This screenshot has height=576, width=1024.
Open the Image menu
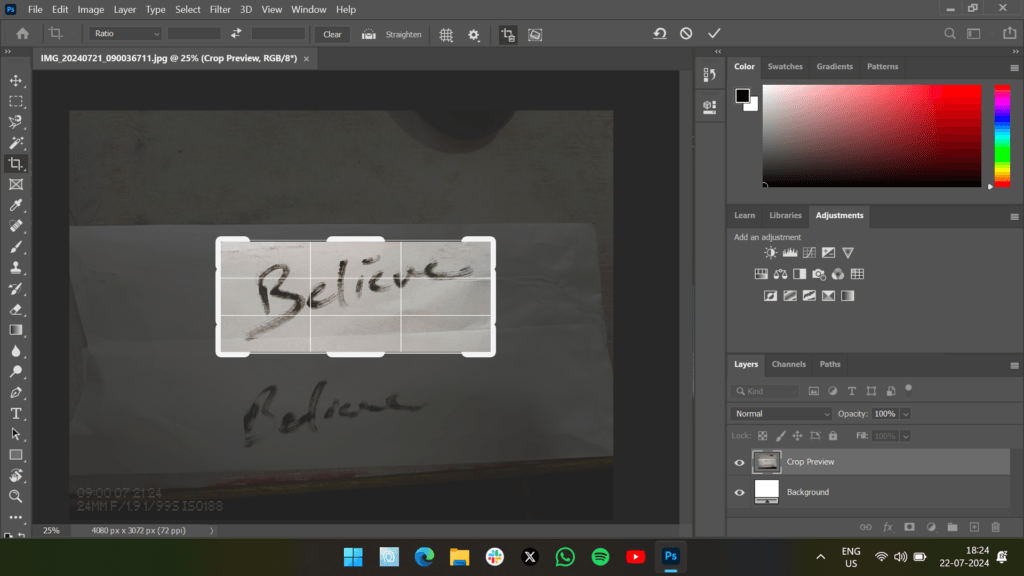tap(91, 9)
